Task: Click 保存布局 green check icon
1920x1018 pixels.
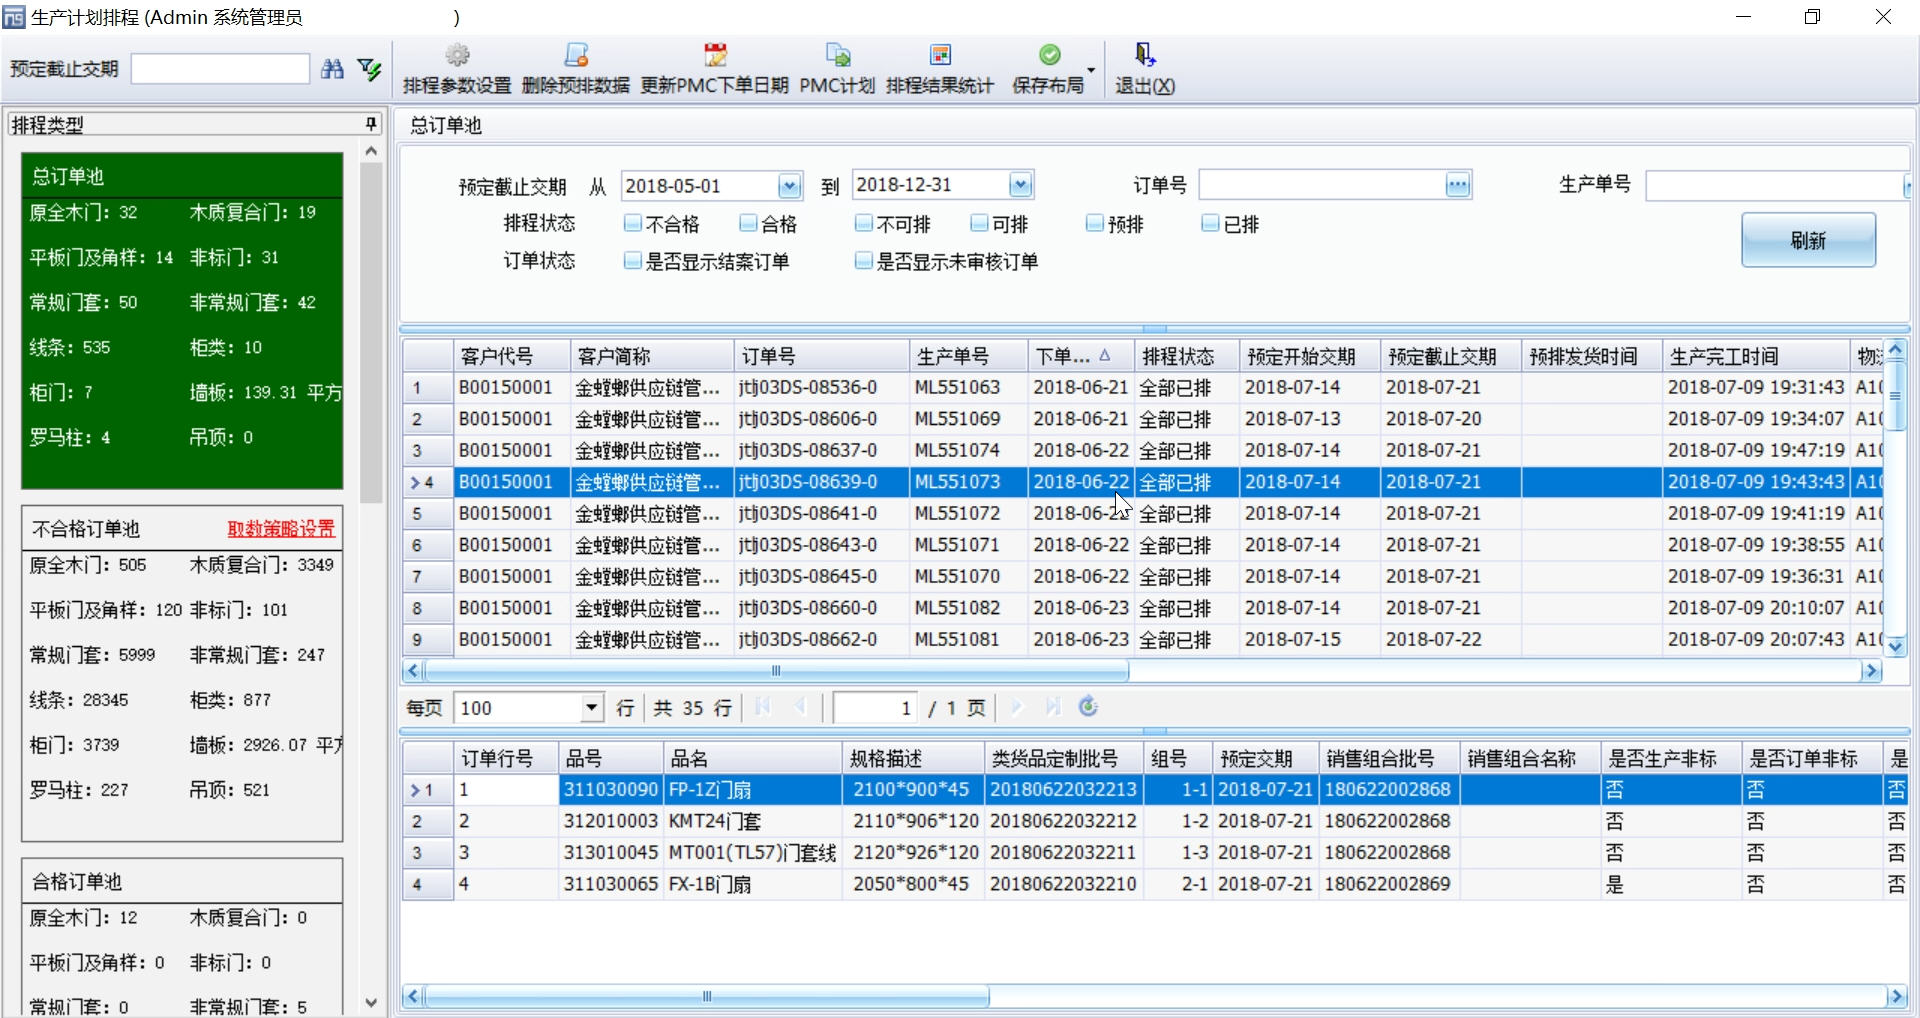Action: click(x=1049, y=56)
